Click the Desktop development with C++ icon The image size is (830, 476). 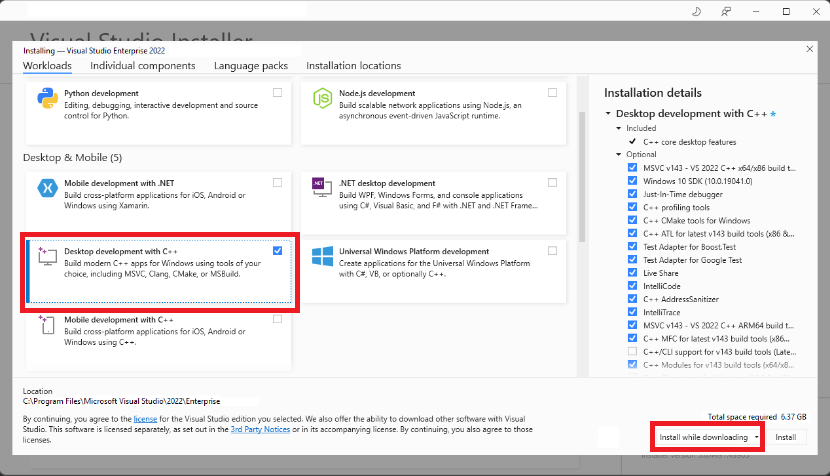(x=47, y=256)
